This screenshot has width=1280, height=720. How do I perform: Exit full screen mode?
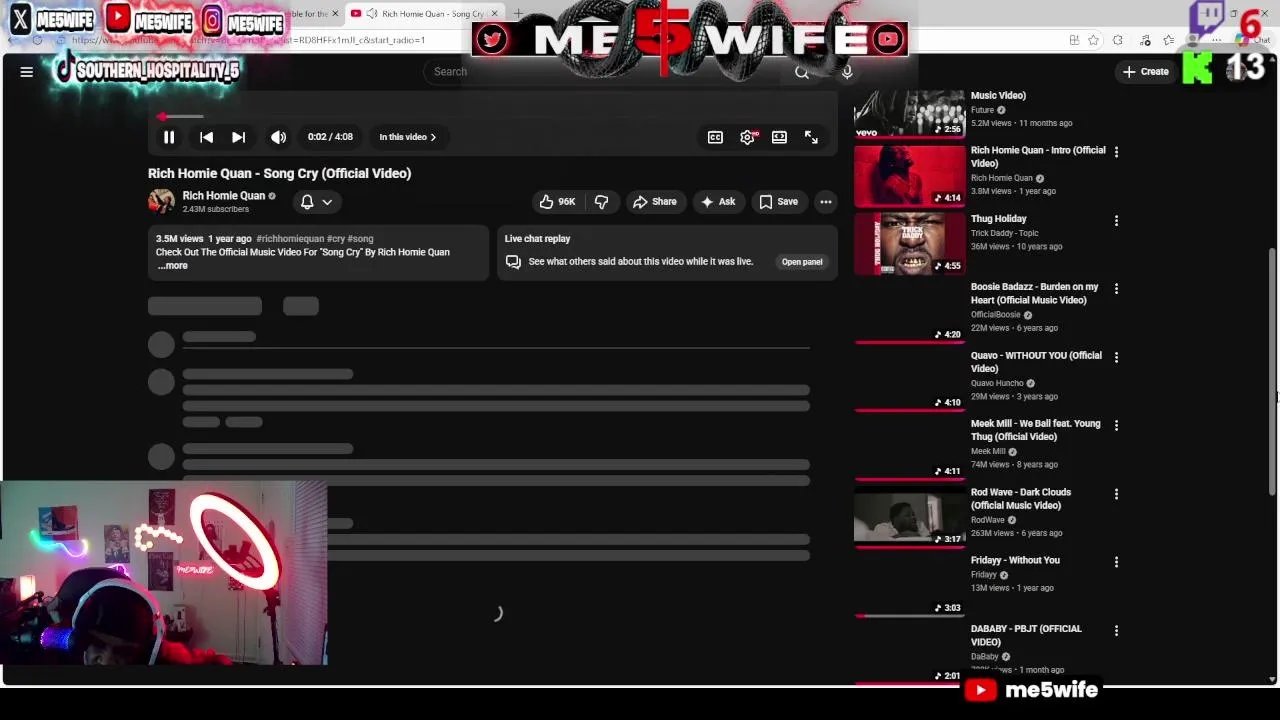point(811,137)
